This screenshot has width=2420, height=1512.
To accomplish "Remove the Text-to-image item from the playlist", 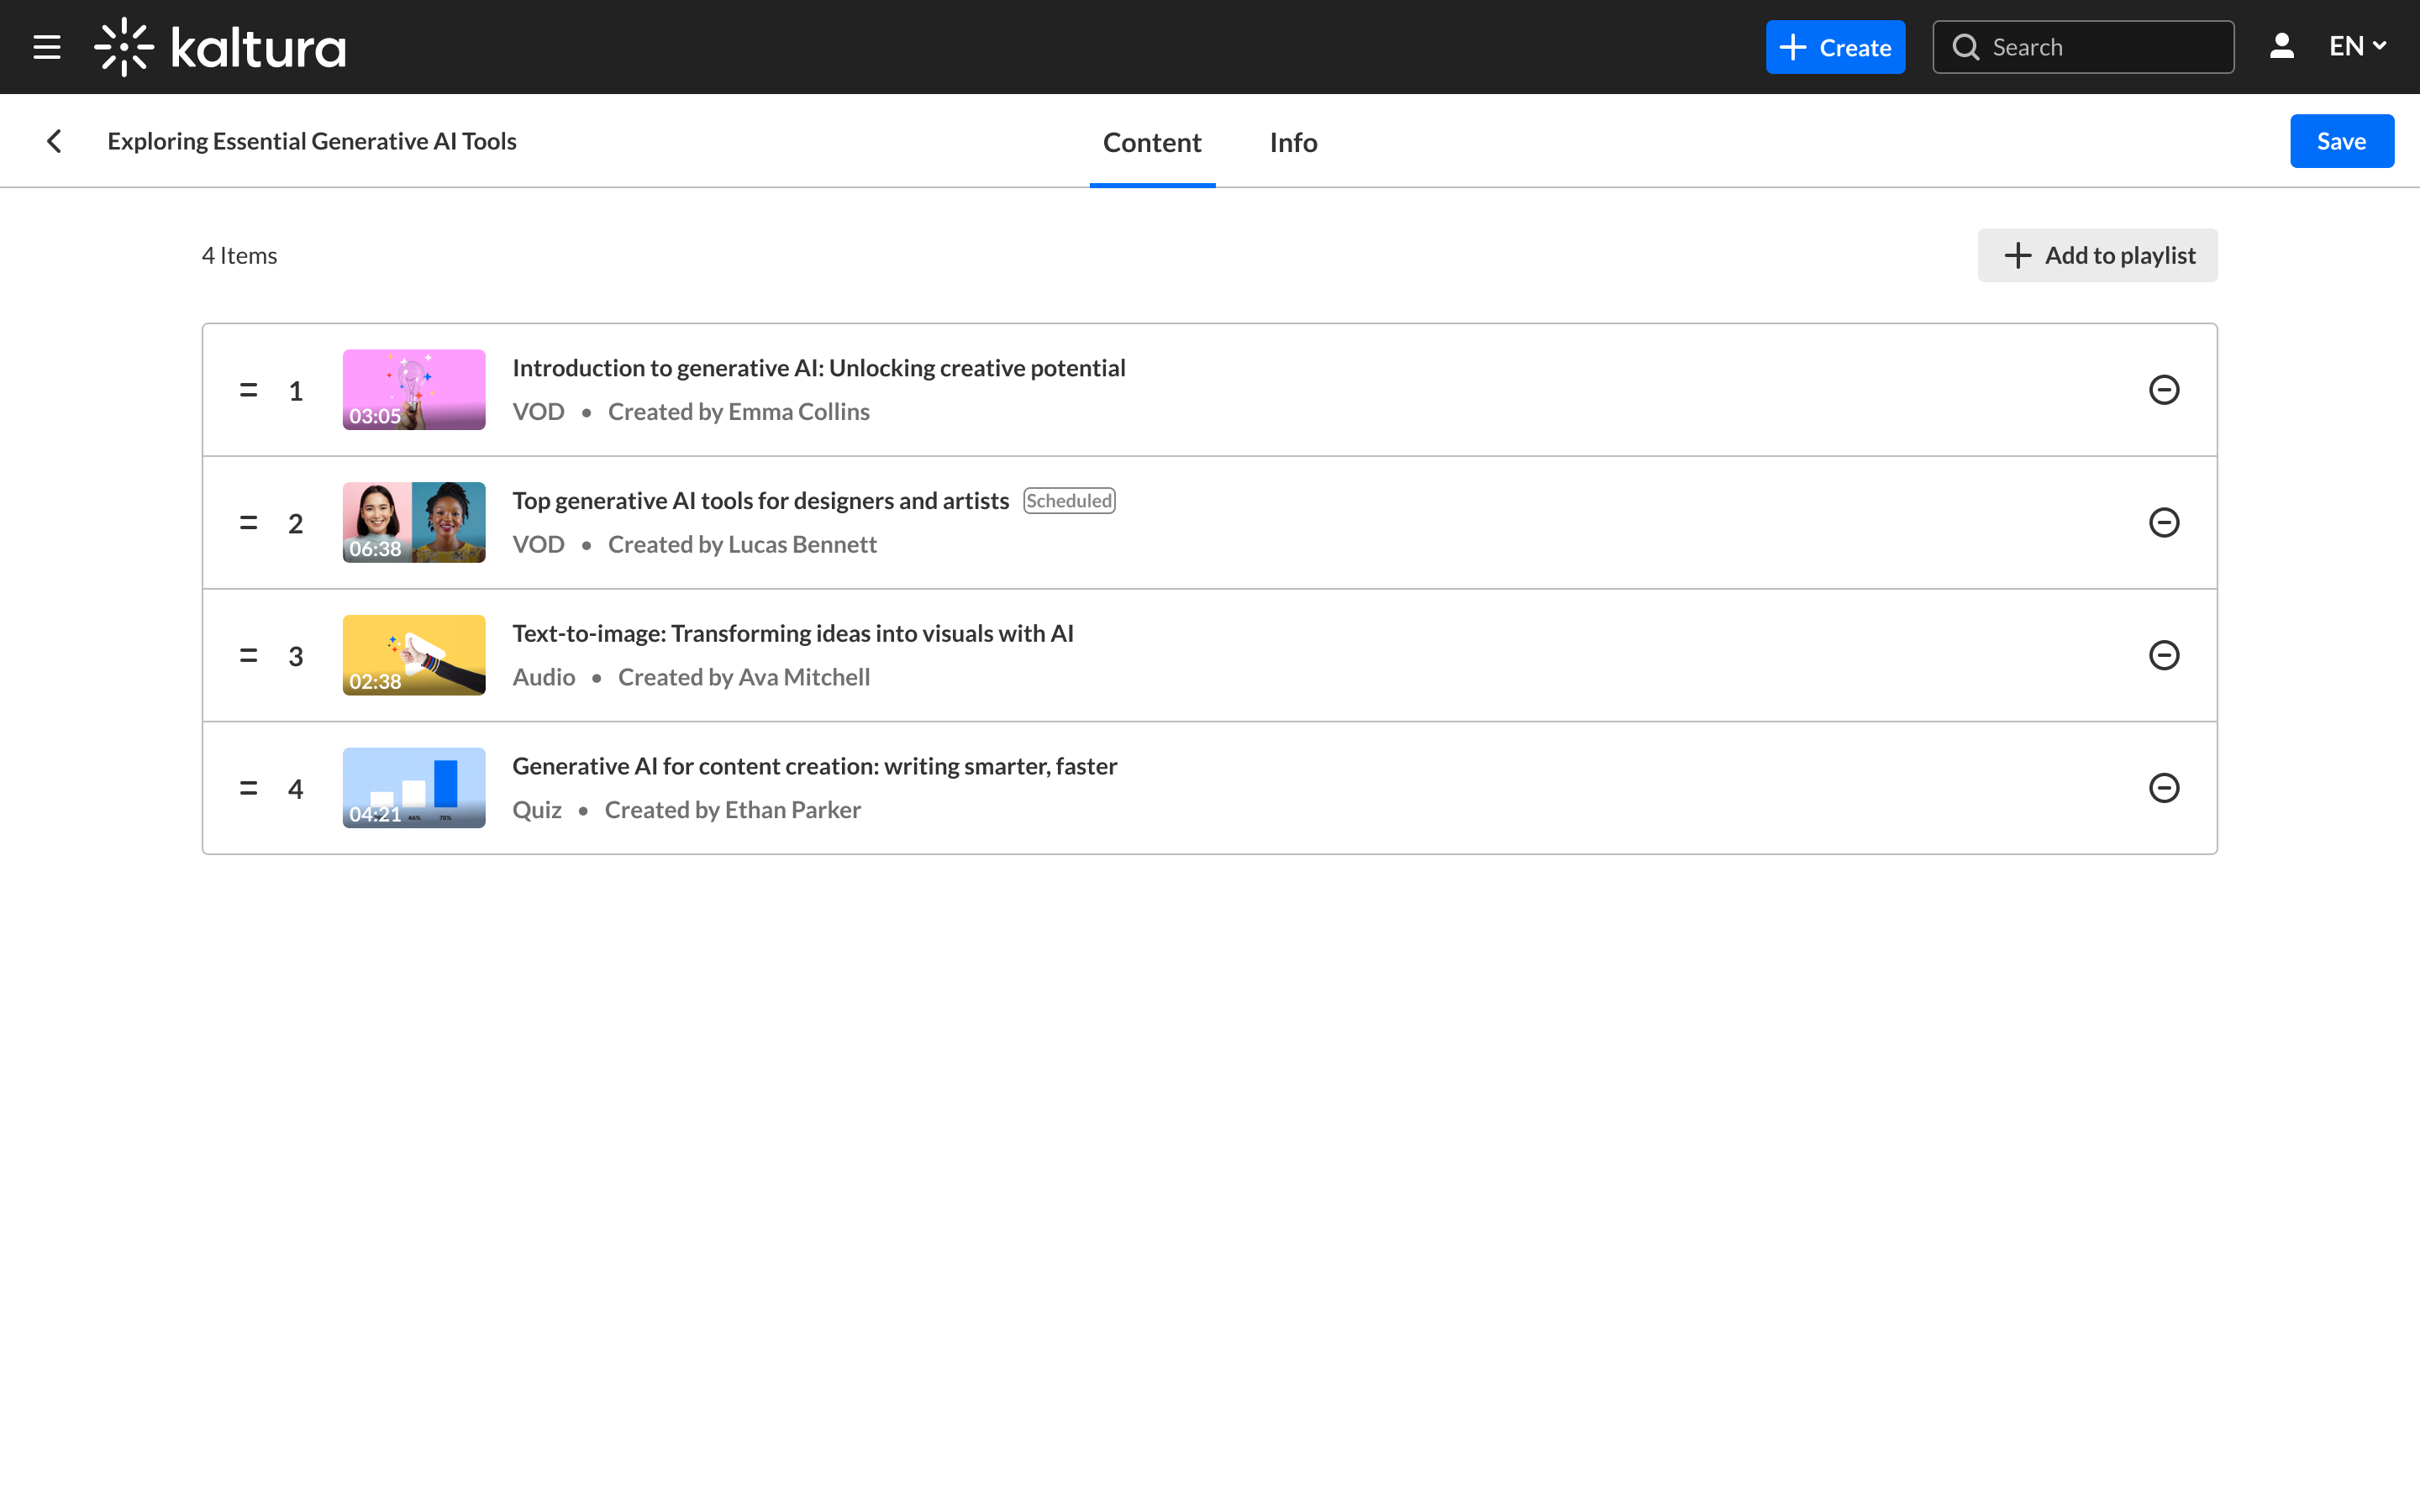I will pyautogui.click(x=2163, y=655).
